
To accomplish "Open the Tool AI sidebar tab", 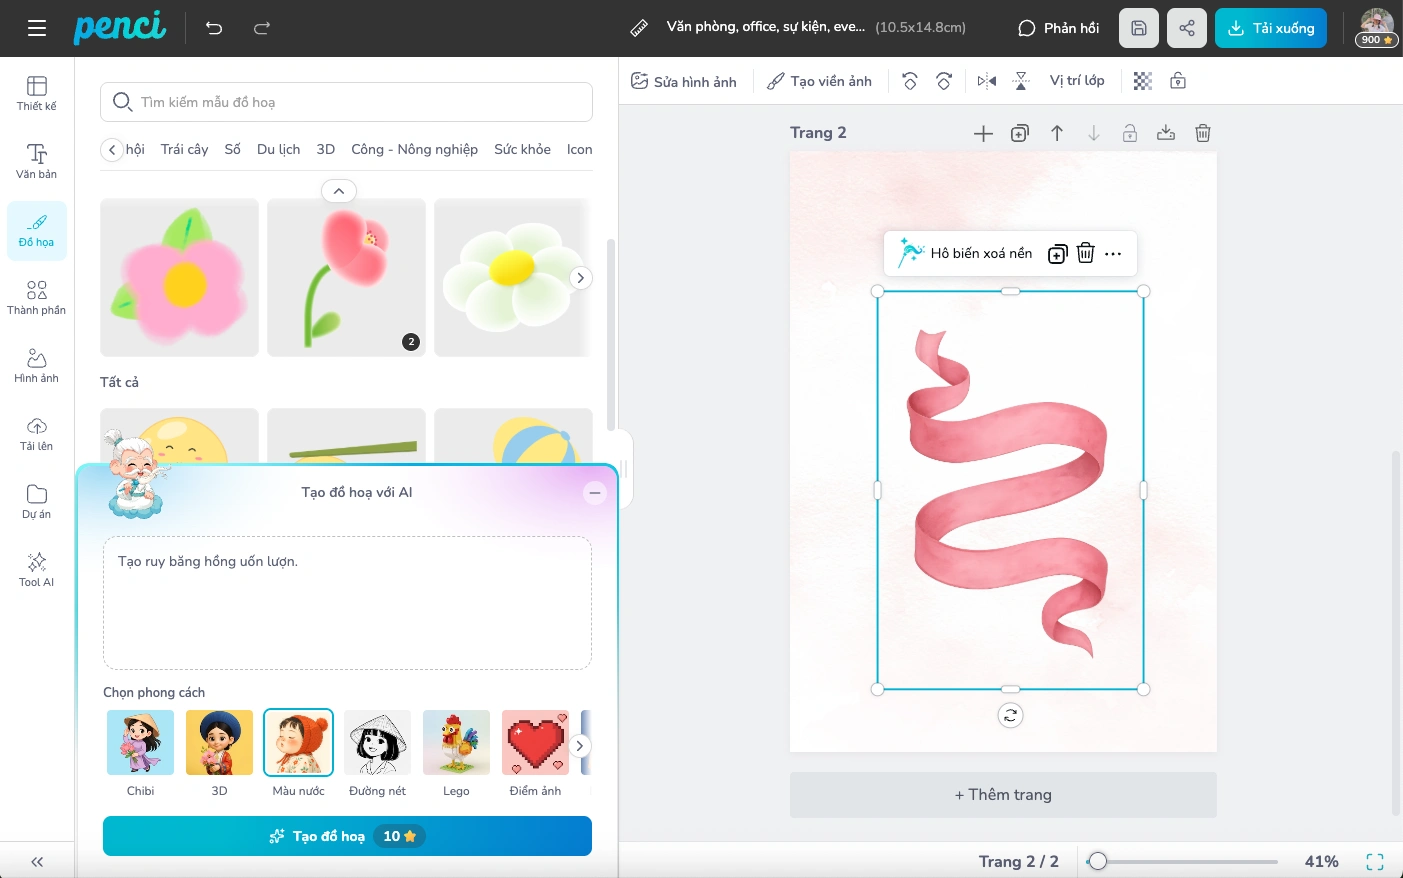I will [37, 570].
